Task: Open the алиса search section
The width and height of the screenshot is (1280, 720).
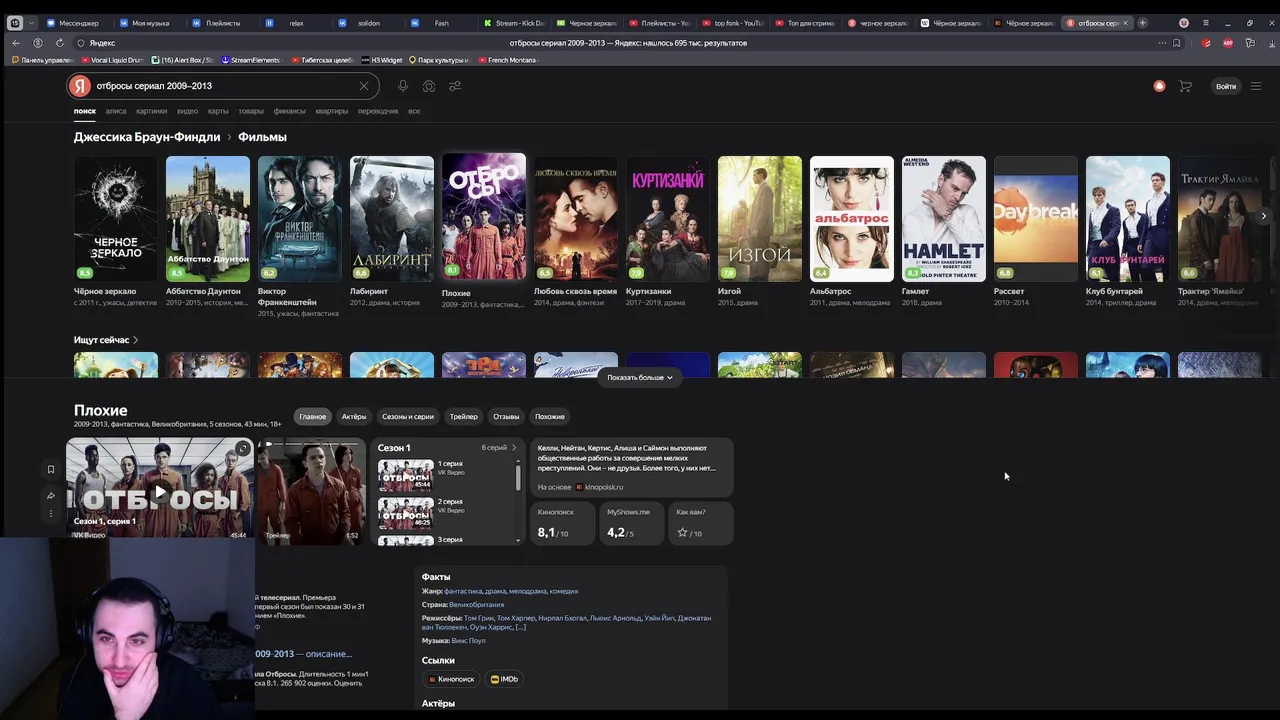Action: click(116, 111)
